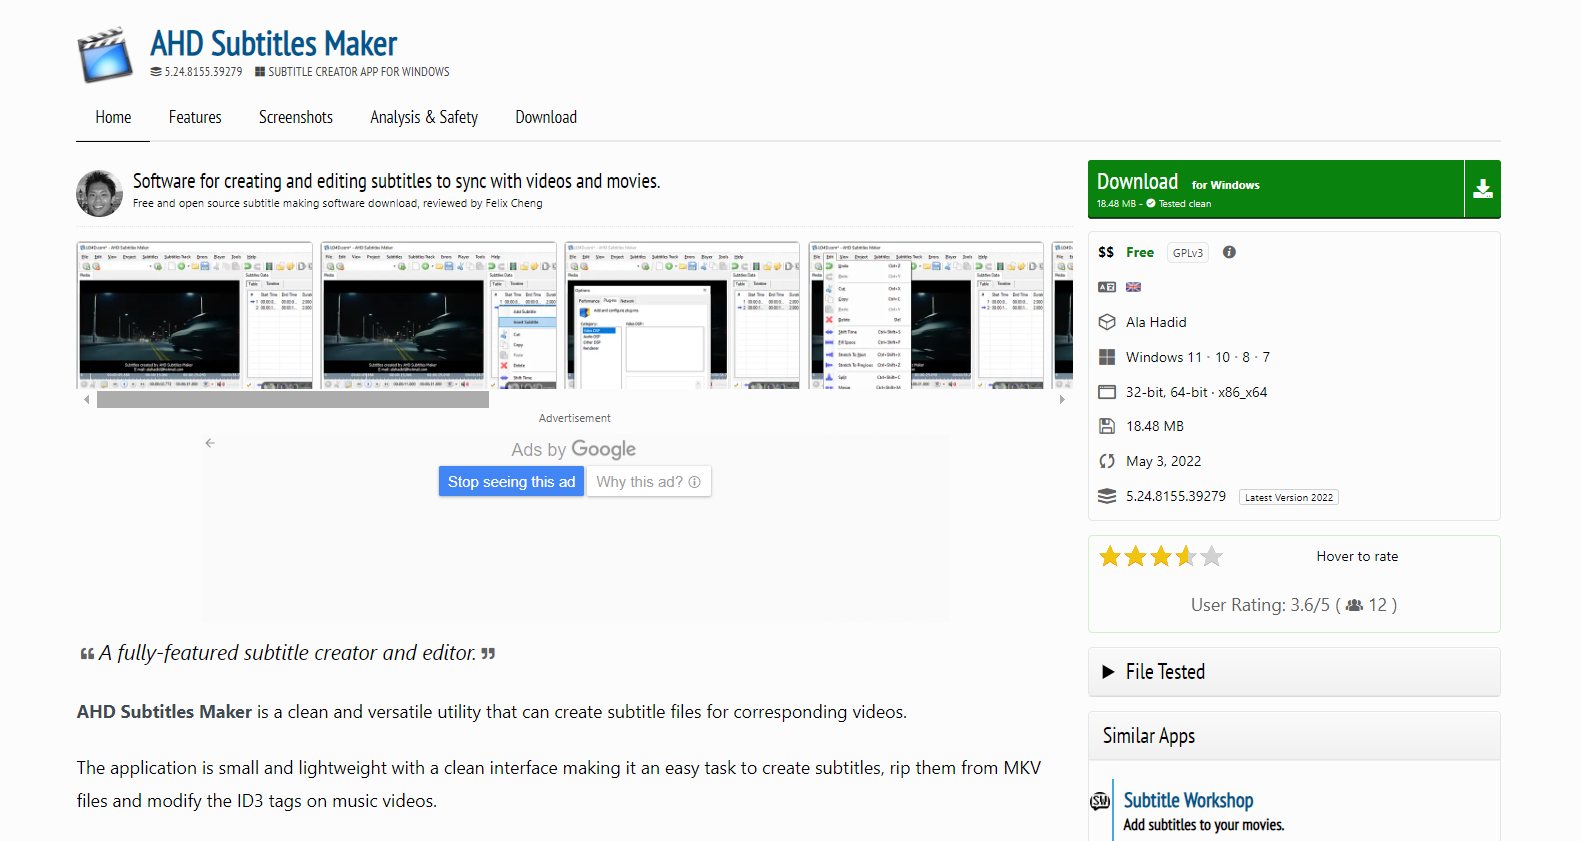Click the green Download for Windows button

(1276, 189)
